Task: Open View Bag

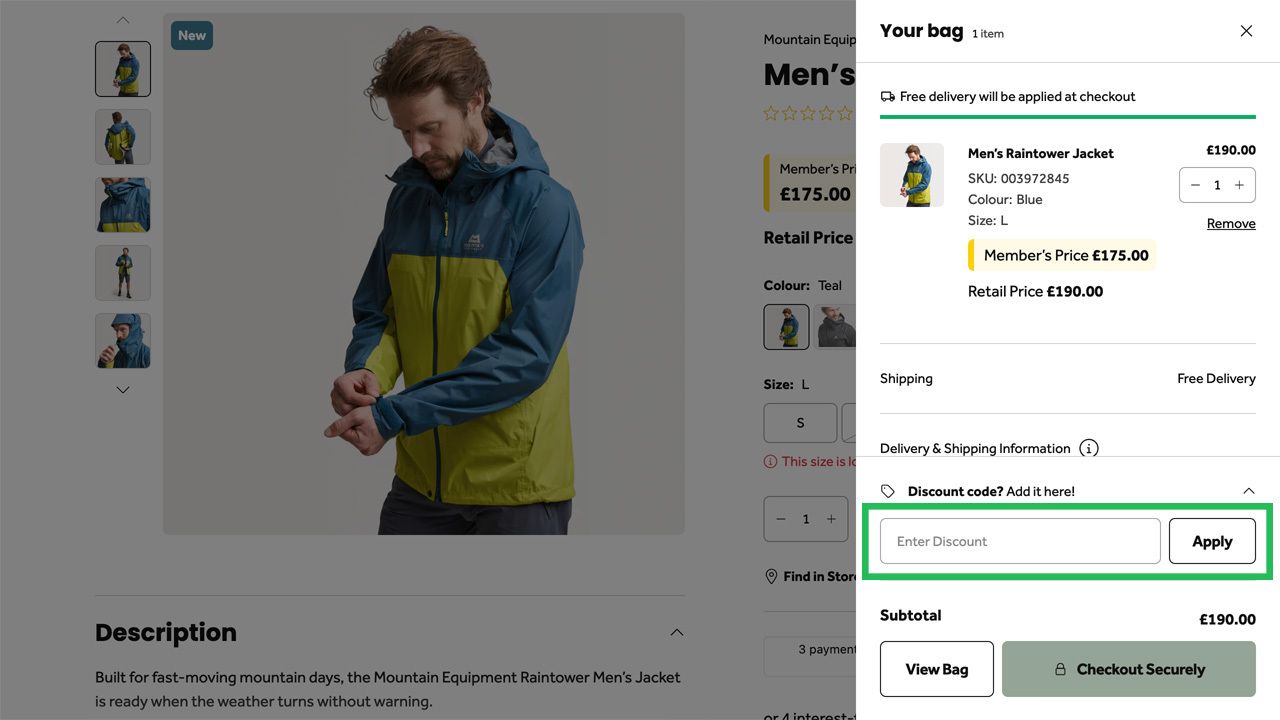Action: (x=936, y=669)
